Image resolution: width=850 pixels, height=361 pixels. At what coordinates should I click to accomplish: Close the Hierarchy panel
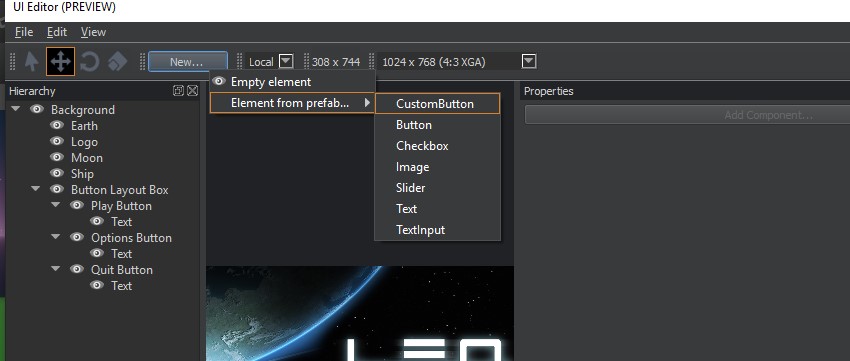(192, 91)
